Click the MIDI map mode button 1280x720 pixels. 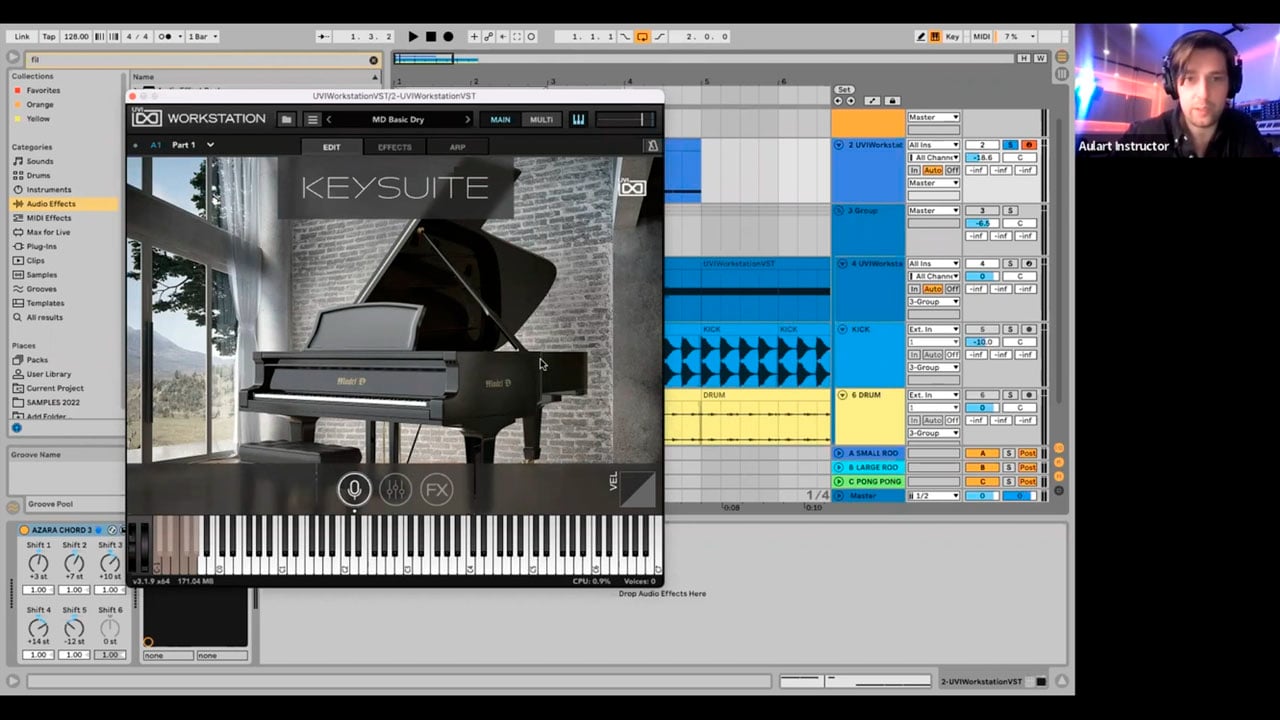coord(982,36)
